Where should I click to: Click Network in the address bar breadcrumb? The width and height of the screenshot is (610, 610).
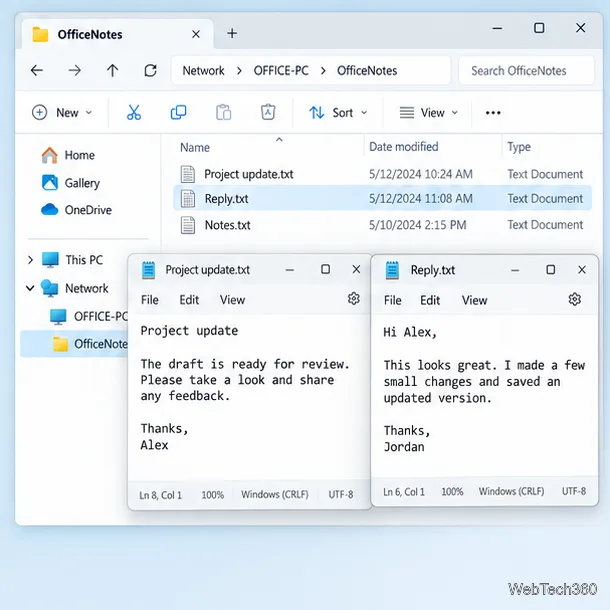point(203,71)
